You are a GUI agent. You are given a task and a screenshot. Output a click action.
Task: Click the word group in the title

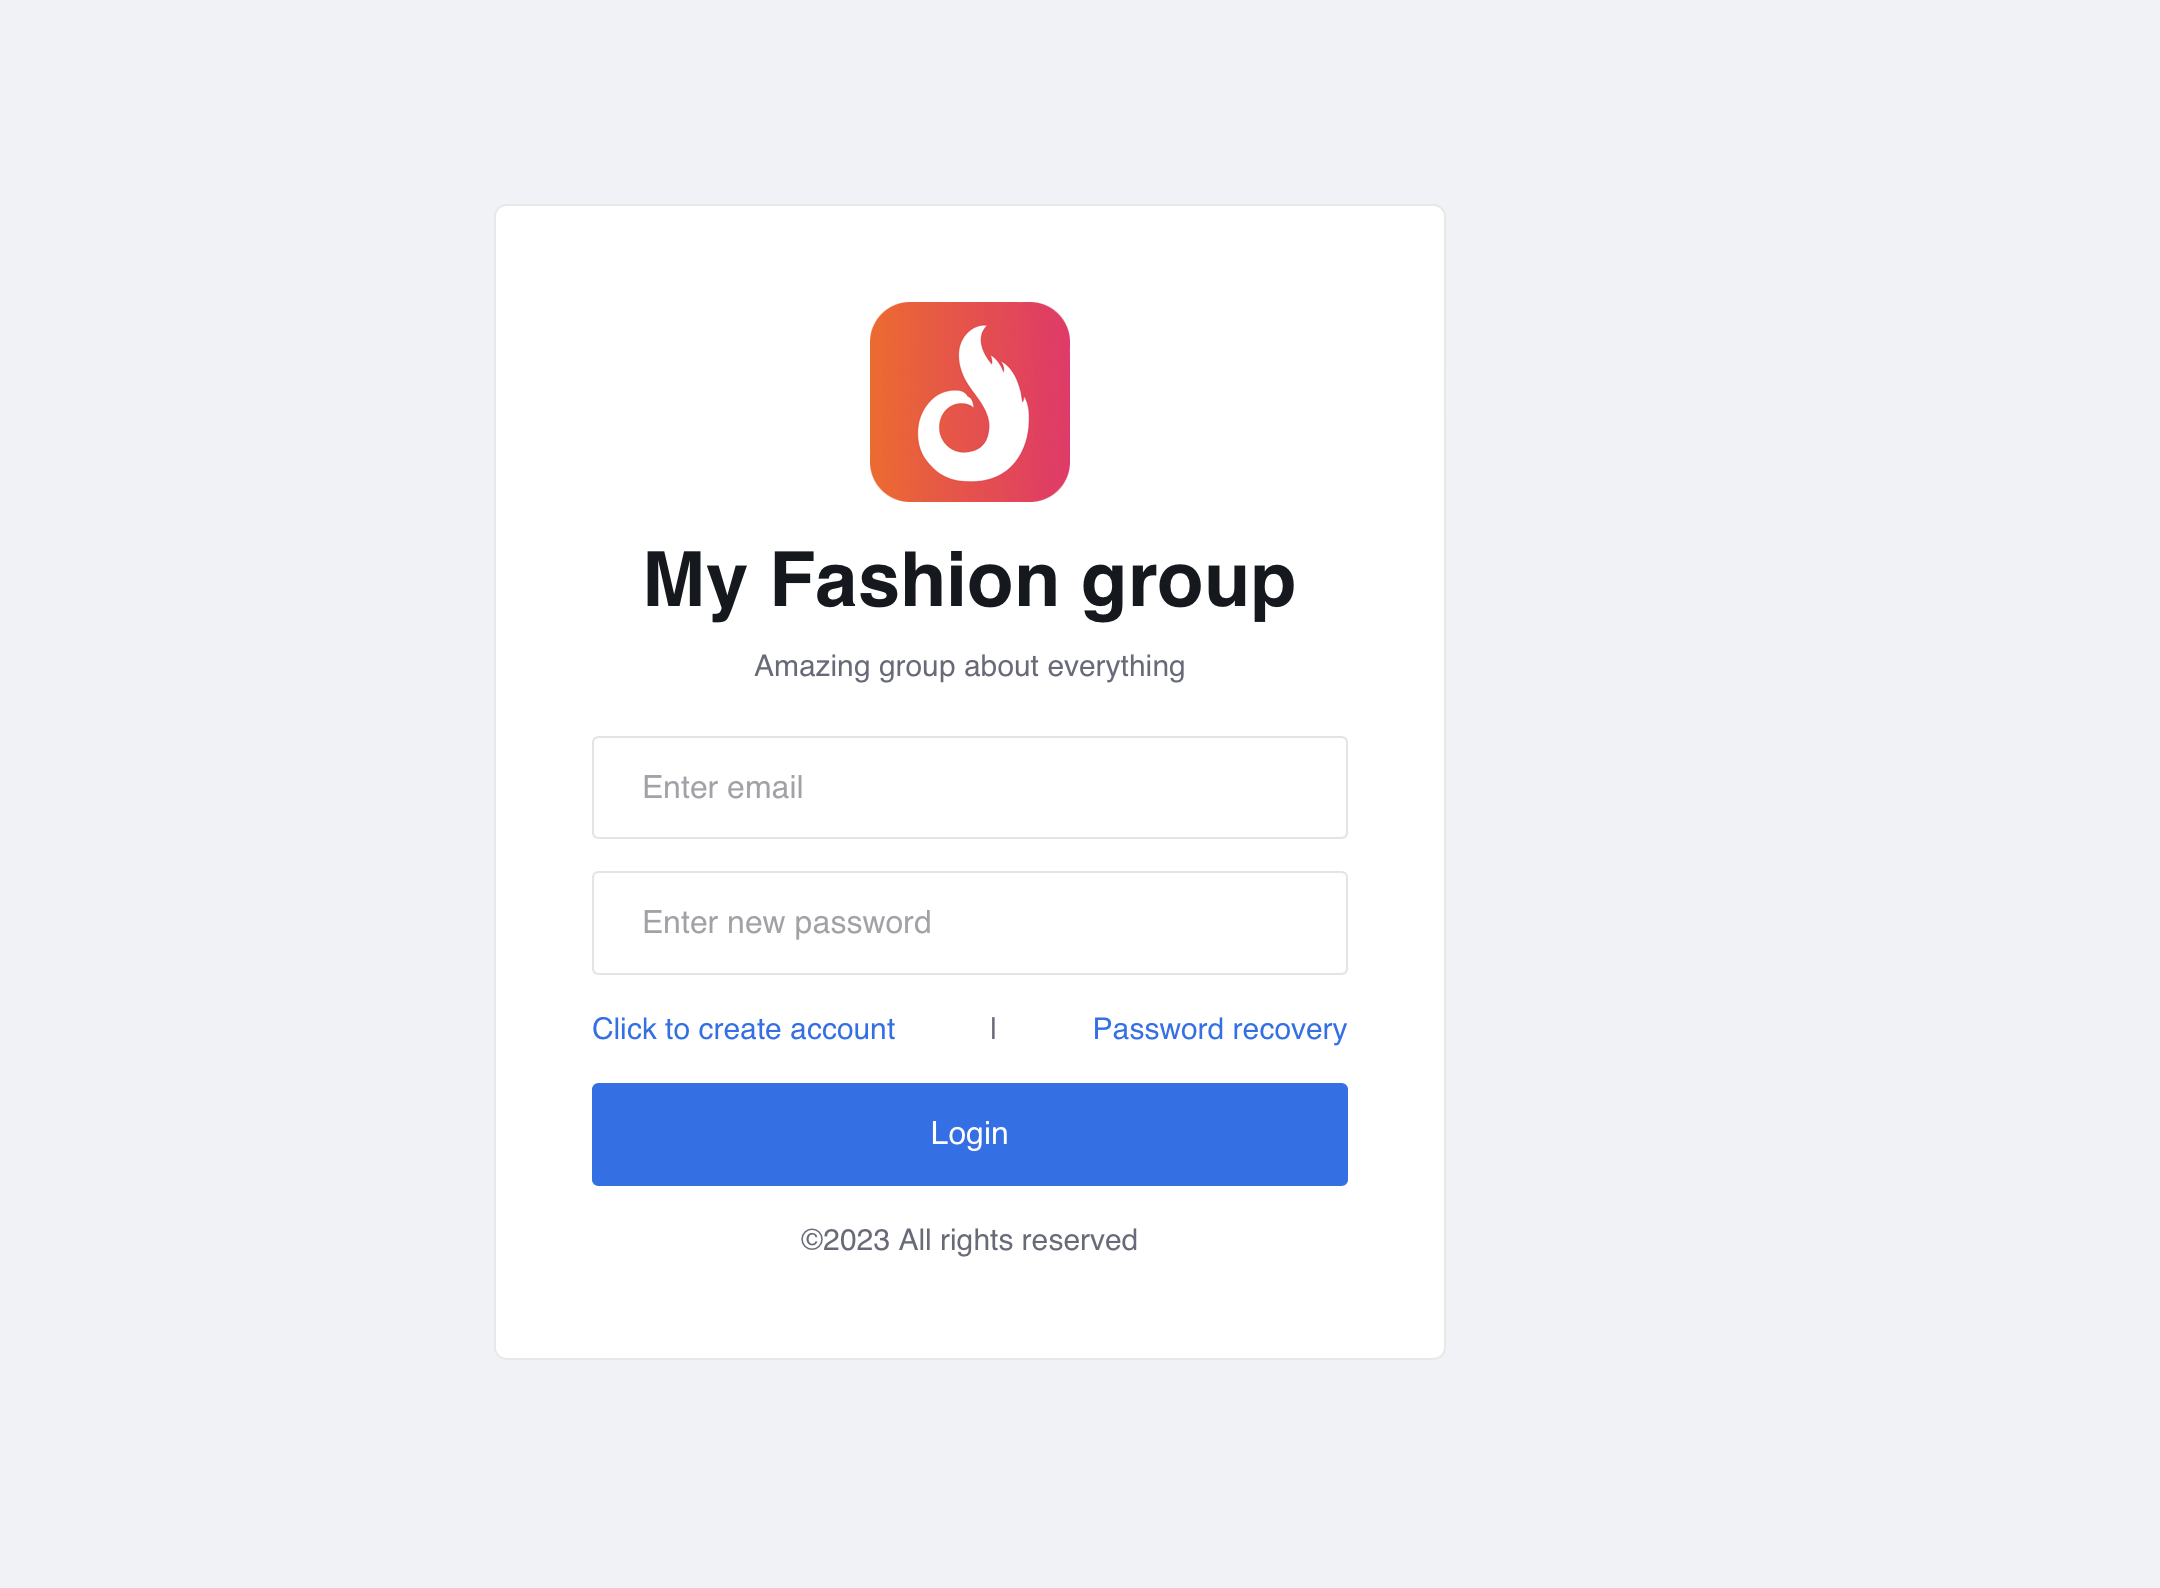click(1188, 582)
